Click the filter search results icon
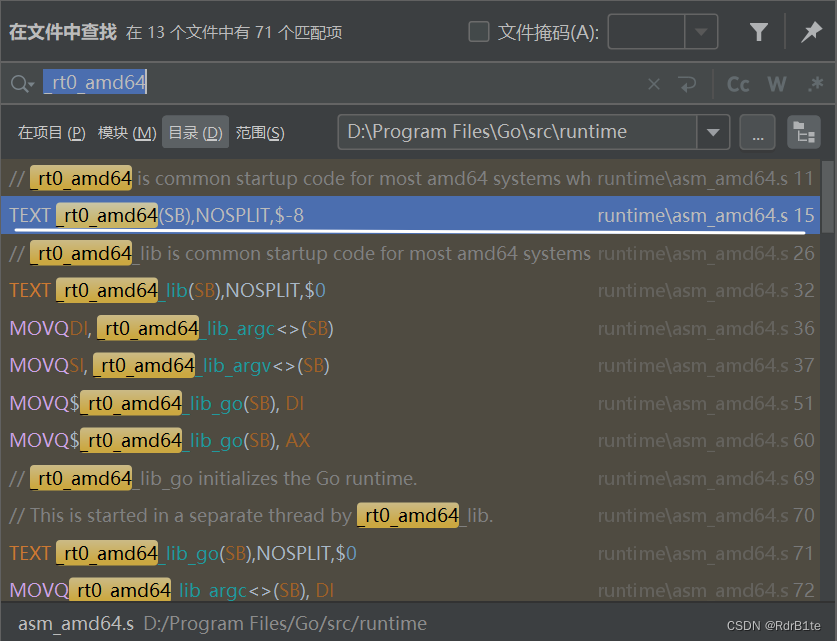Viewport: 837px width, 641px height. (x=759, y=31)
